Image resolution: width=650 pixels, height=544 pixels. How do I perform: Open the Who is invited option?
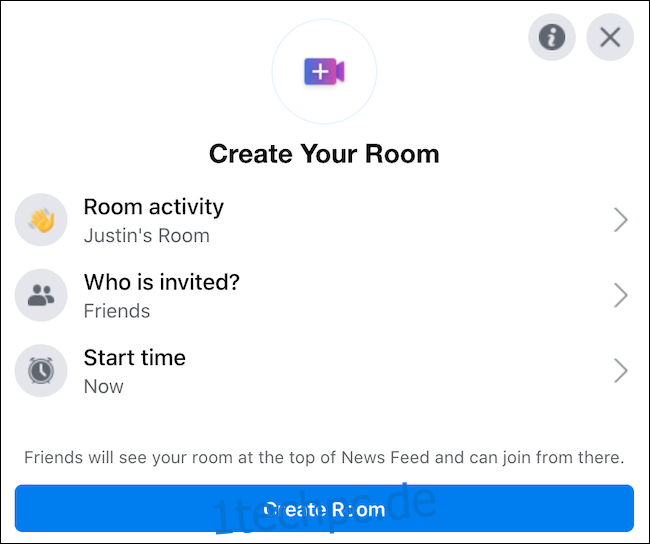324,295
